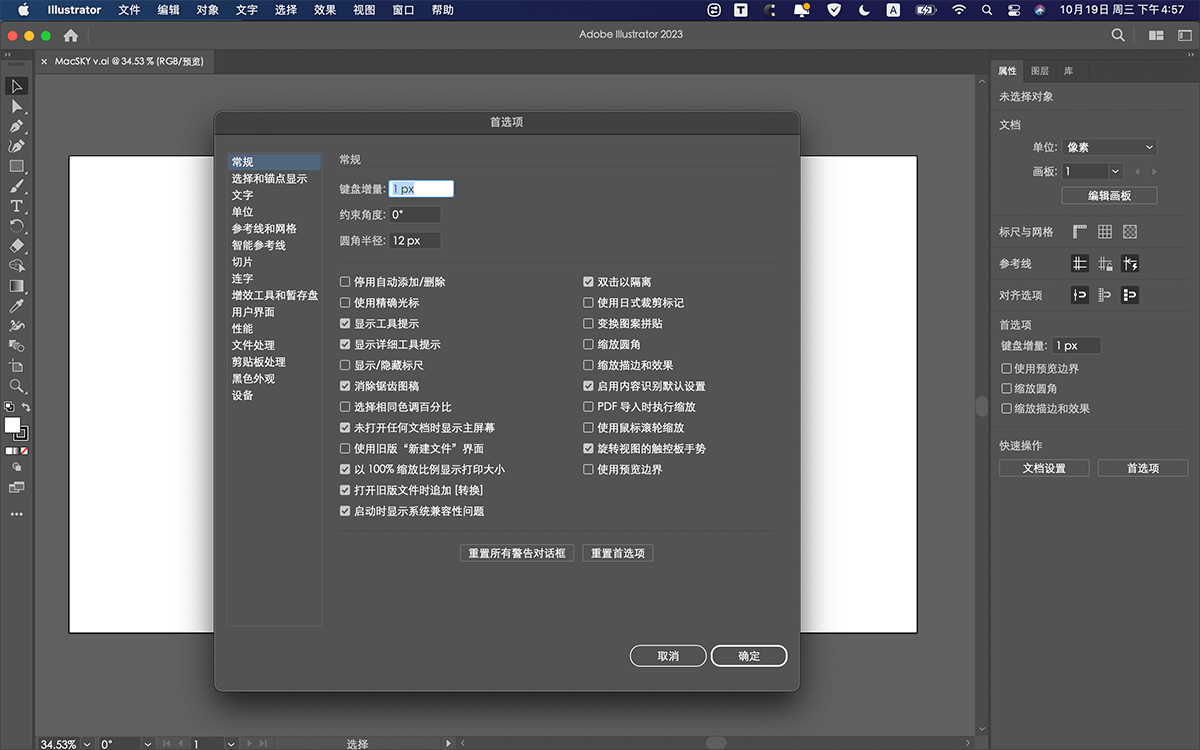The width and height of the screenshot is (1200, 750).
Task: Toggle transparency grid icon
Action: (1130, 232)
